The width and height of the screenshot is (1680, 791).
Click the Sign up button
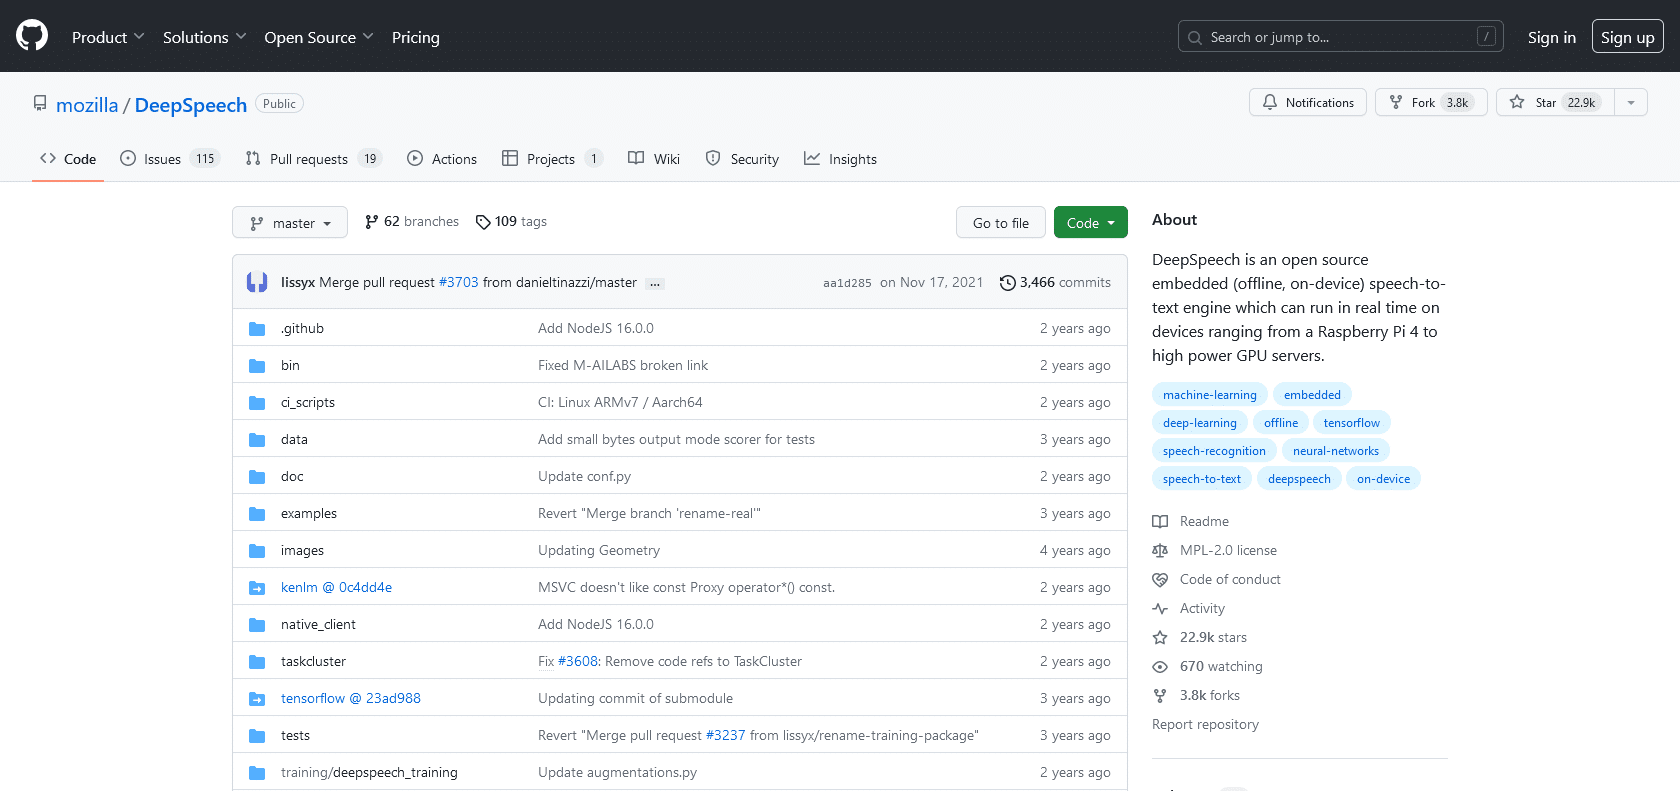pyautogui.click(x=1628, y=37)
